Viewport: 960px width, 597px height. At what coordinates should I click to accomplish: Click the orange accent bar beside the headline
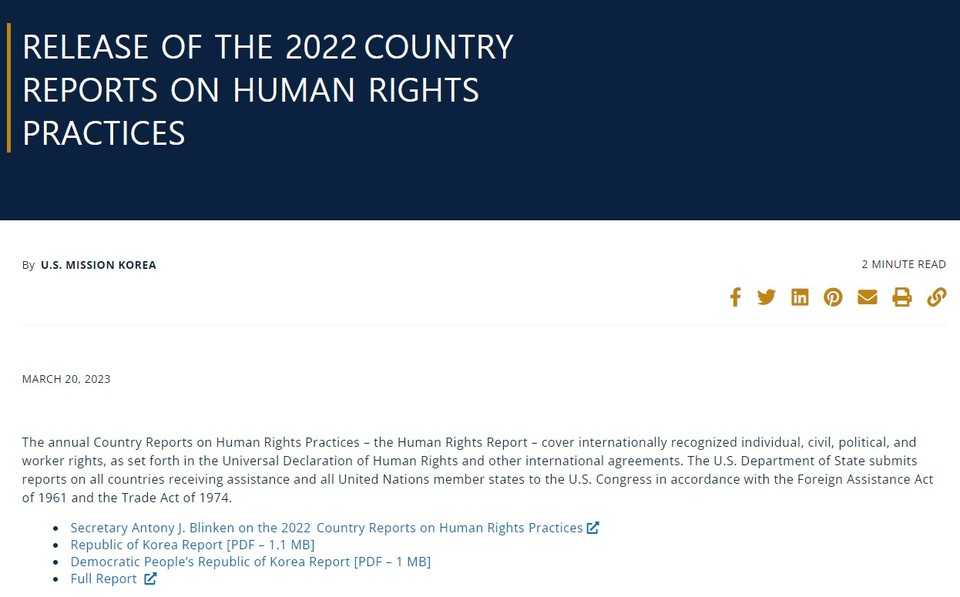(9, 89)
